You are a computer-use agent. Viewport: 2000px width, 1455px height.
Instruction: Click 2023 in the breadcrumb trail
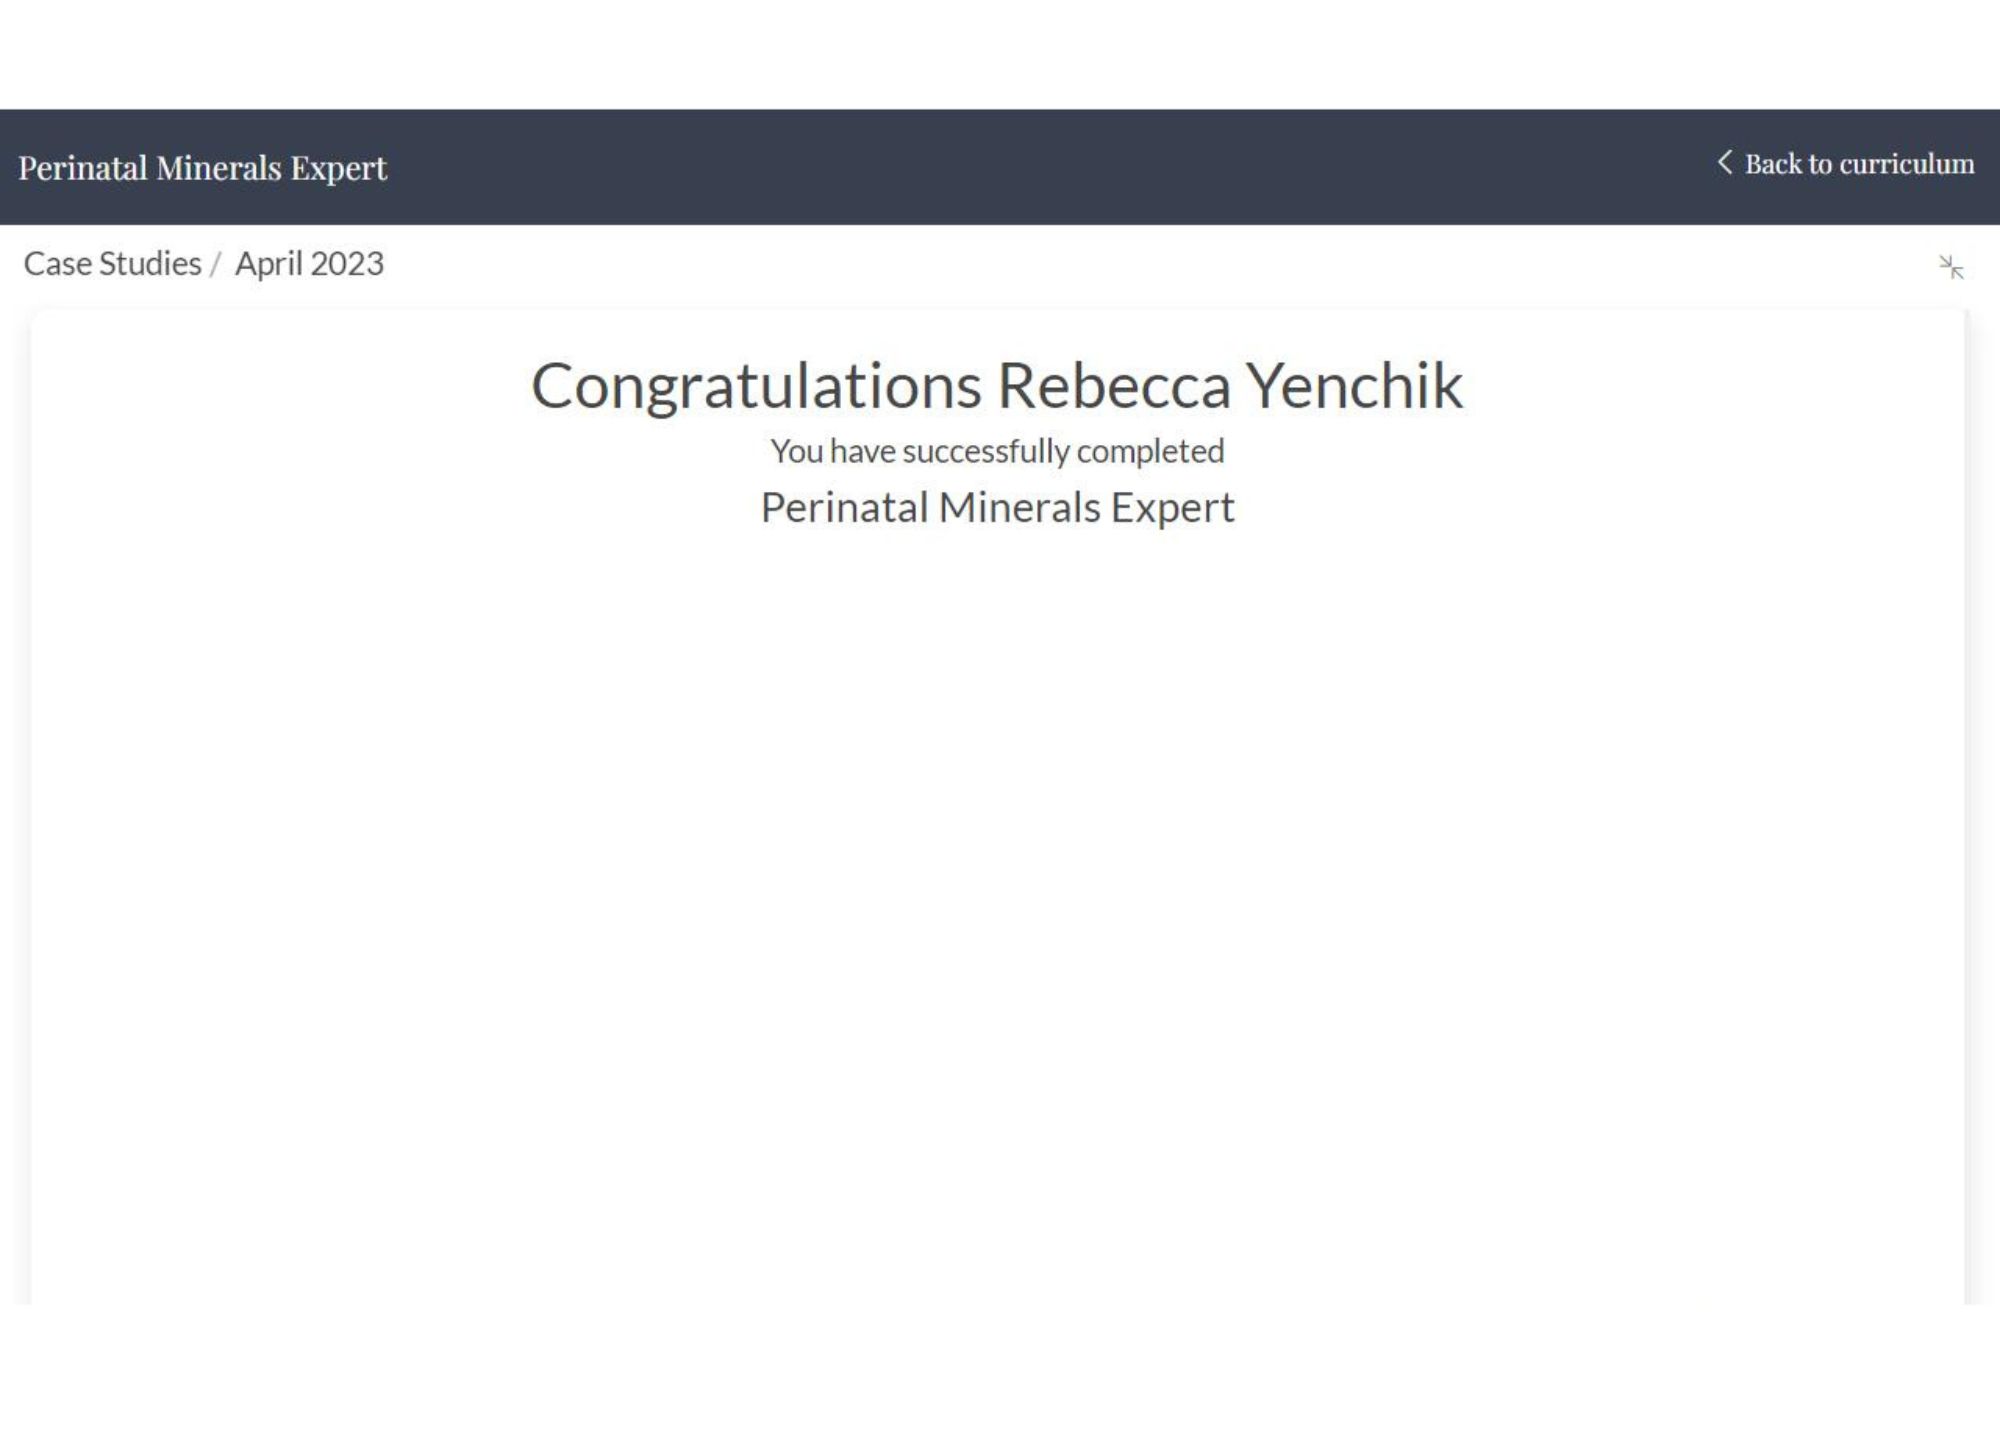click(347, 264)
